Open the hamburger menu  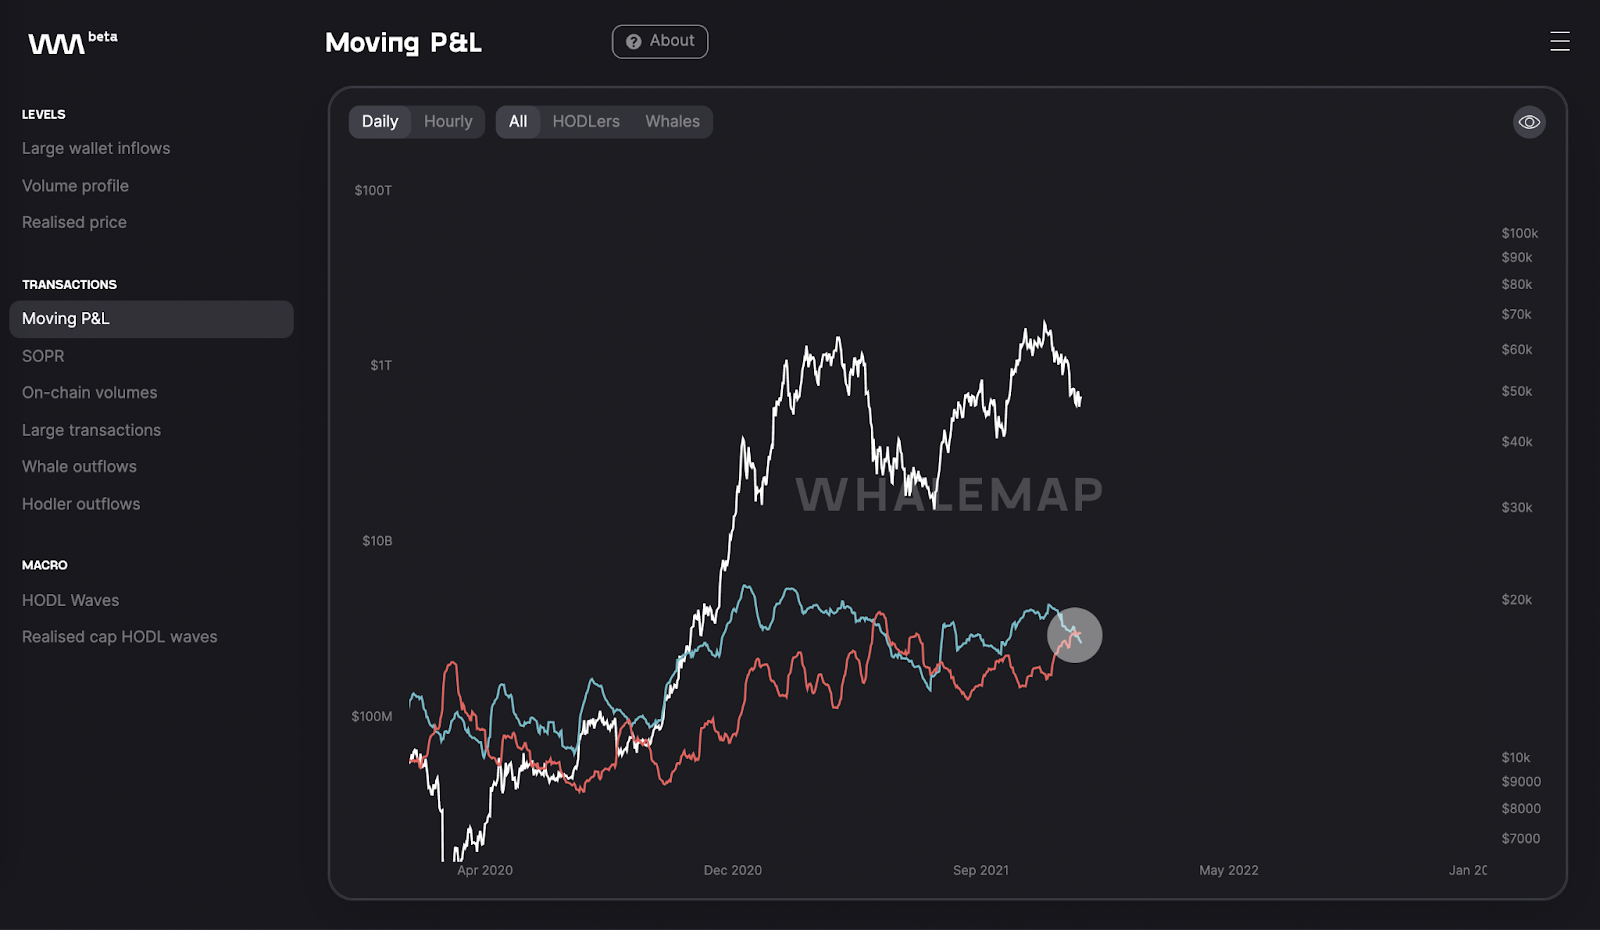[x=1560, y=41]
